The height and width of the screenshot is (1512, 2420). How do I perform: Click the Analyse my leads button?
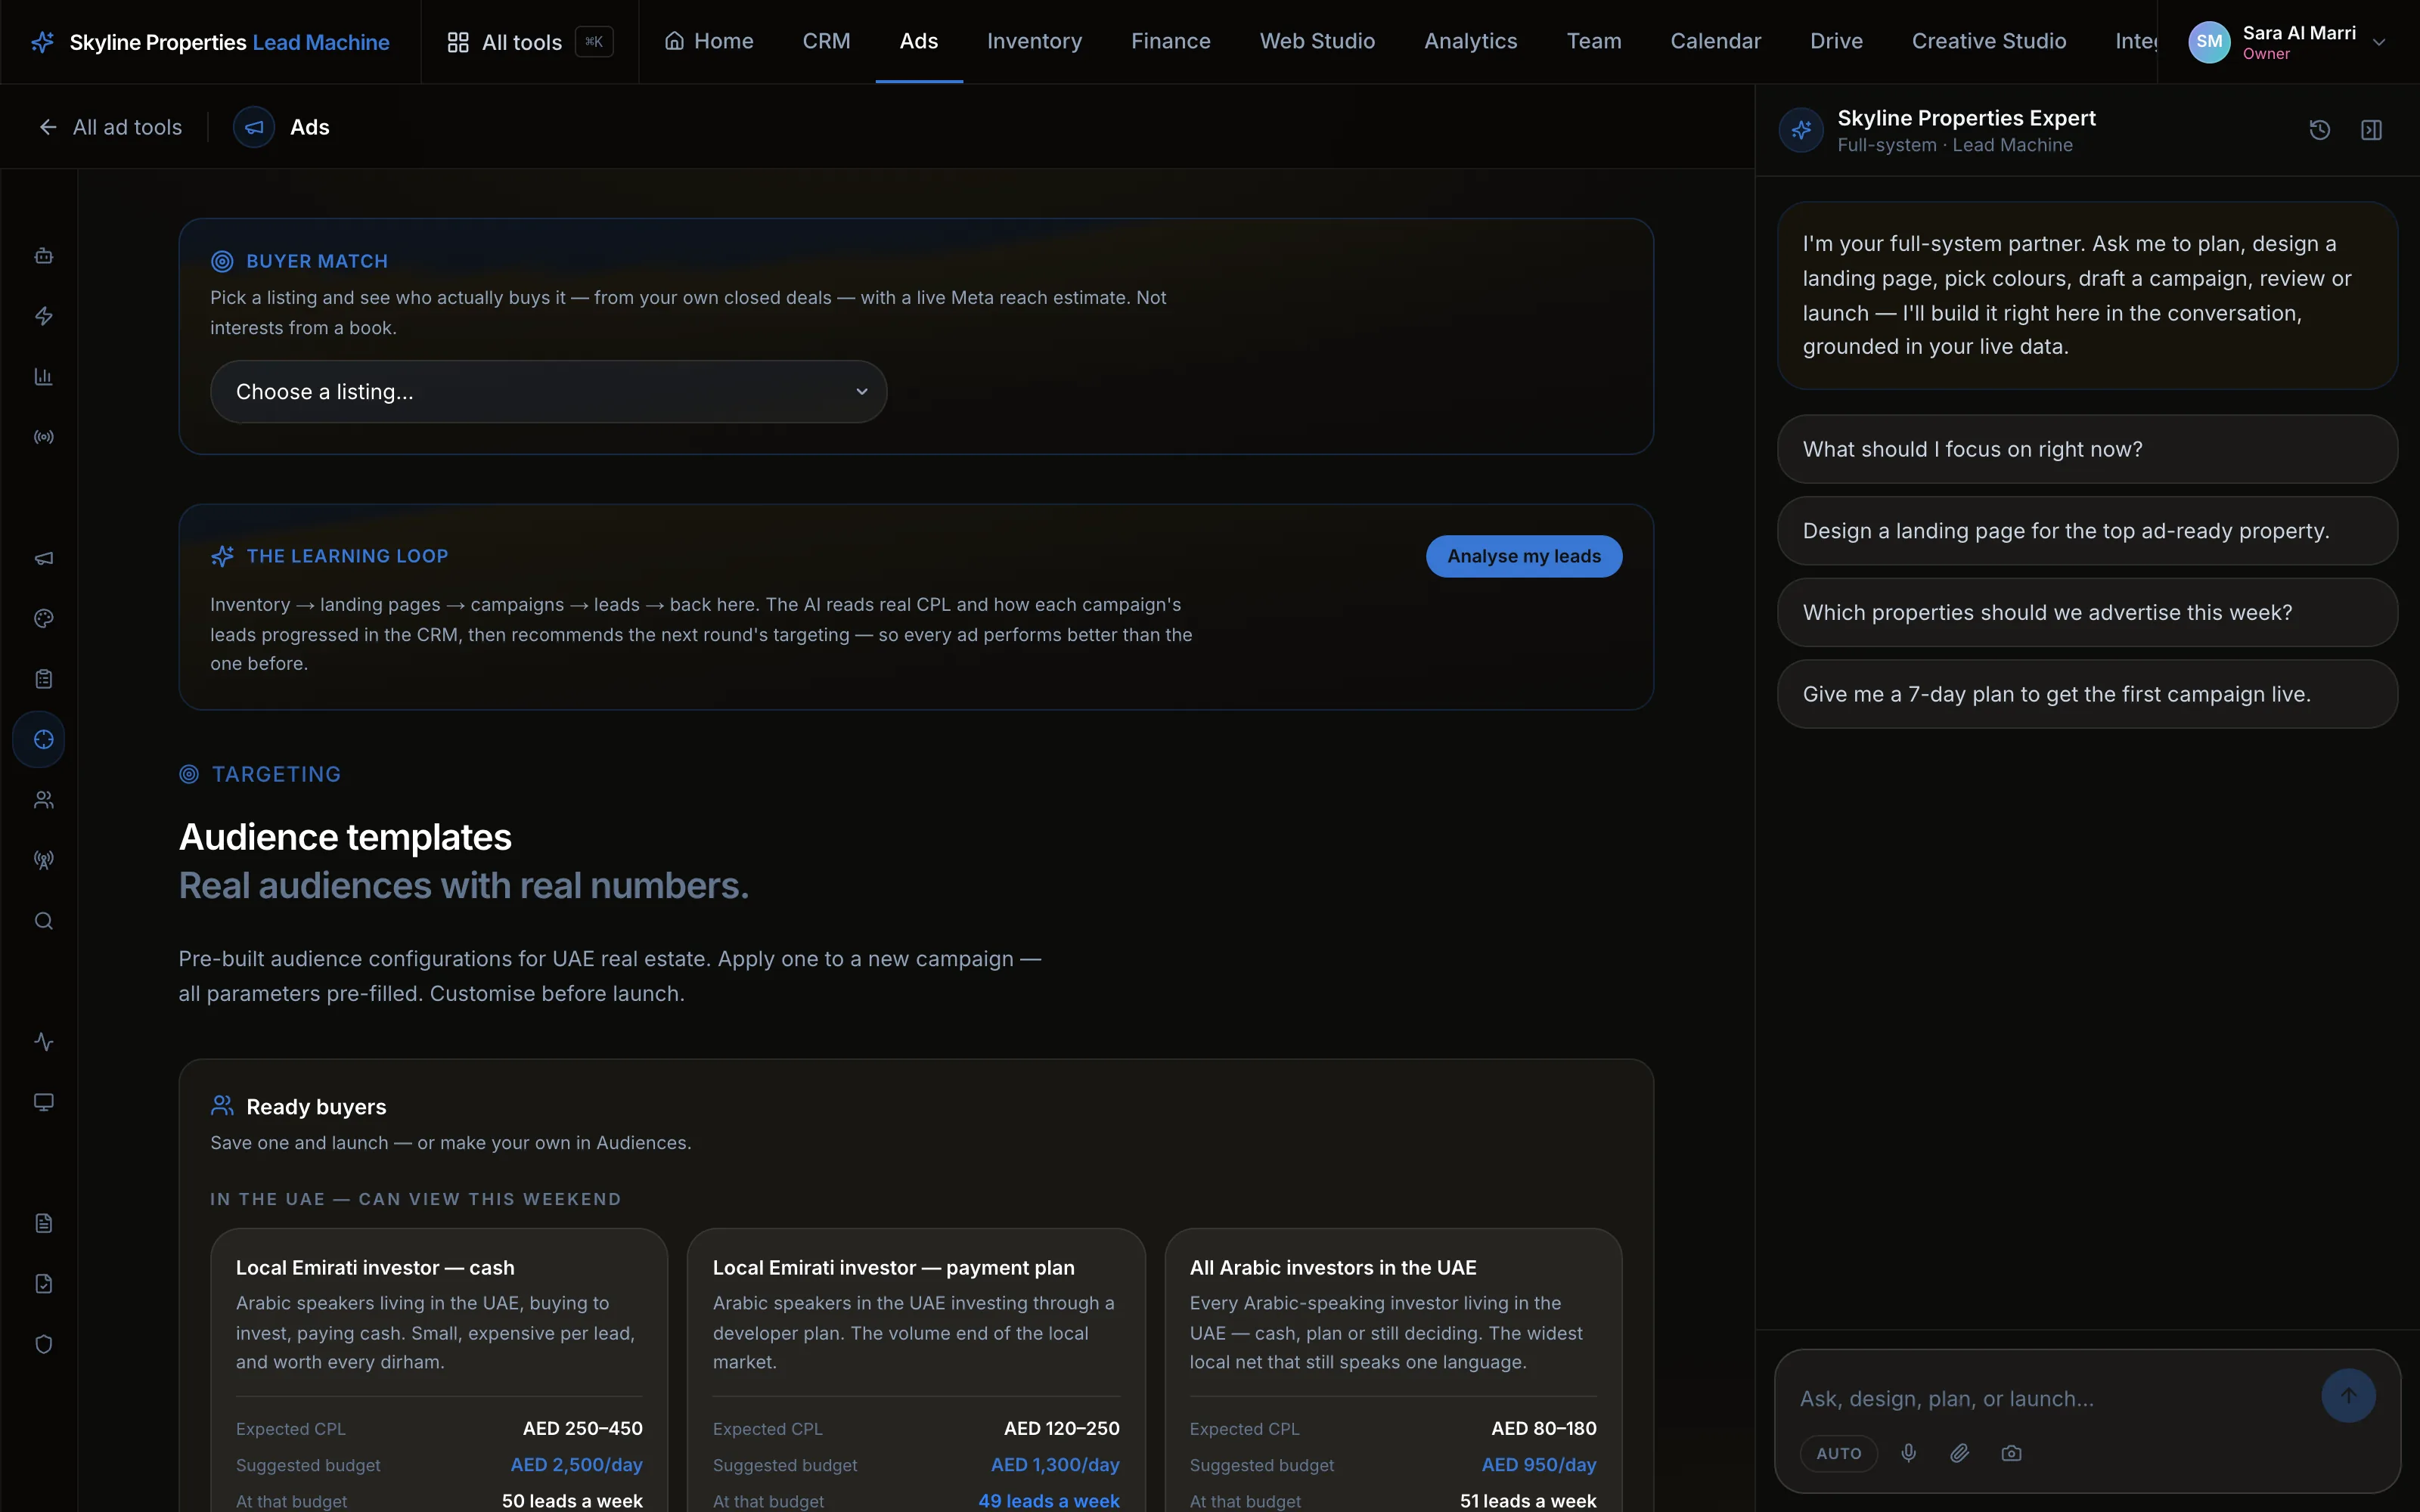1523,556
